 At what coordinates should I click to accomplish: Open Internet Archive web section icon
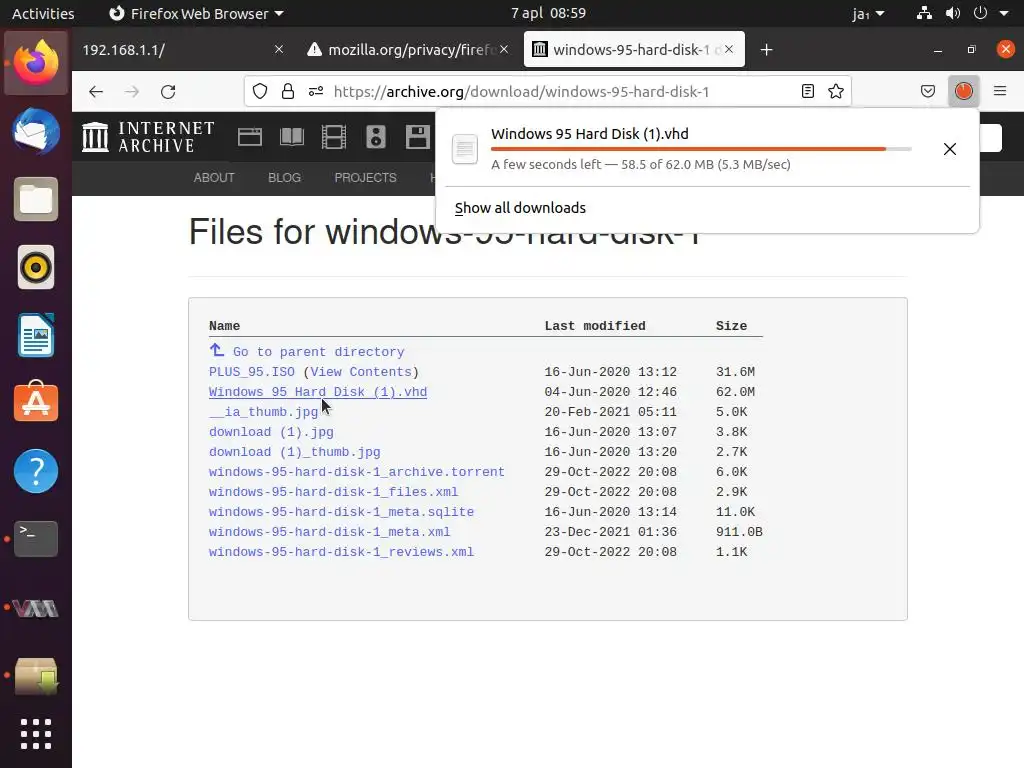tap(249, 137)
